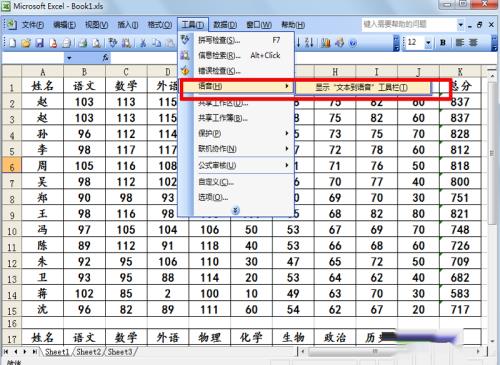This screenshot has width=500, height=365.
Task: Click the last-sheet navigation arrow
Action: point(34,352)
